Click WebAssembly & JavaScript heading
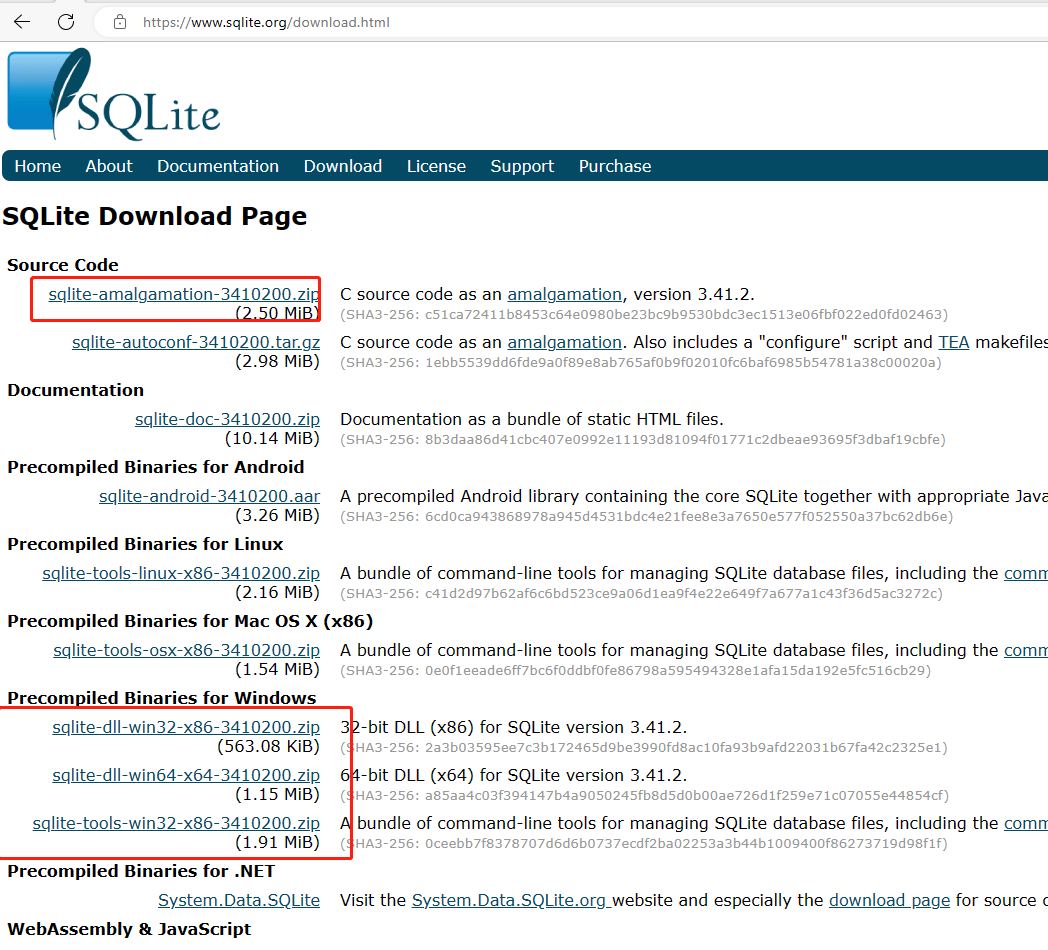 (129, 929)
